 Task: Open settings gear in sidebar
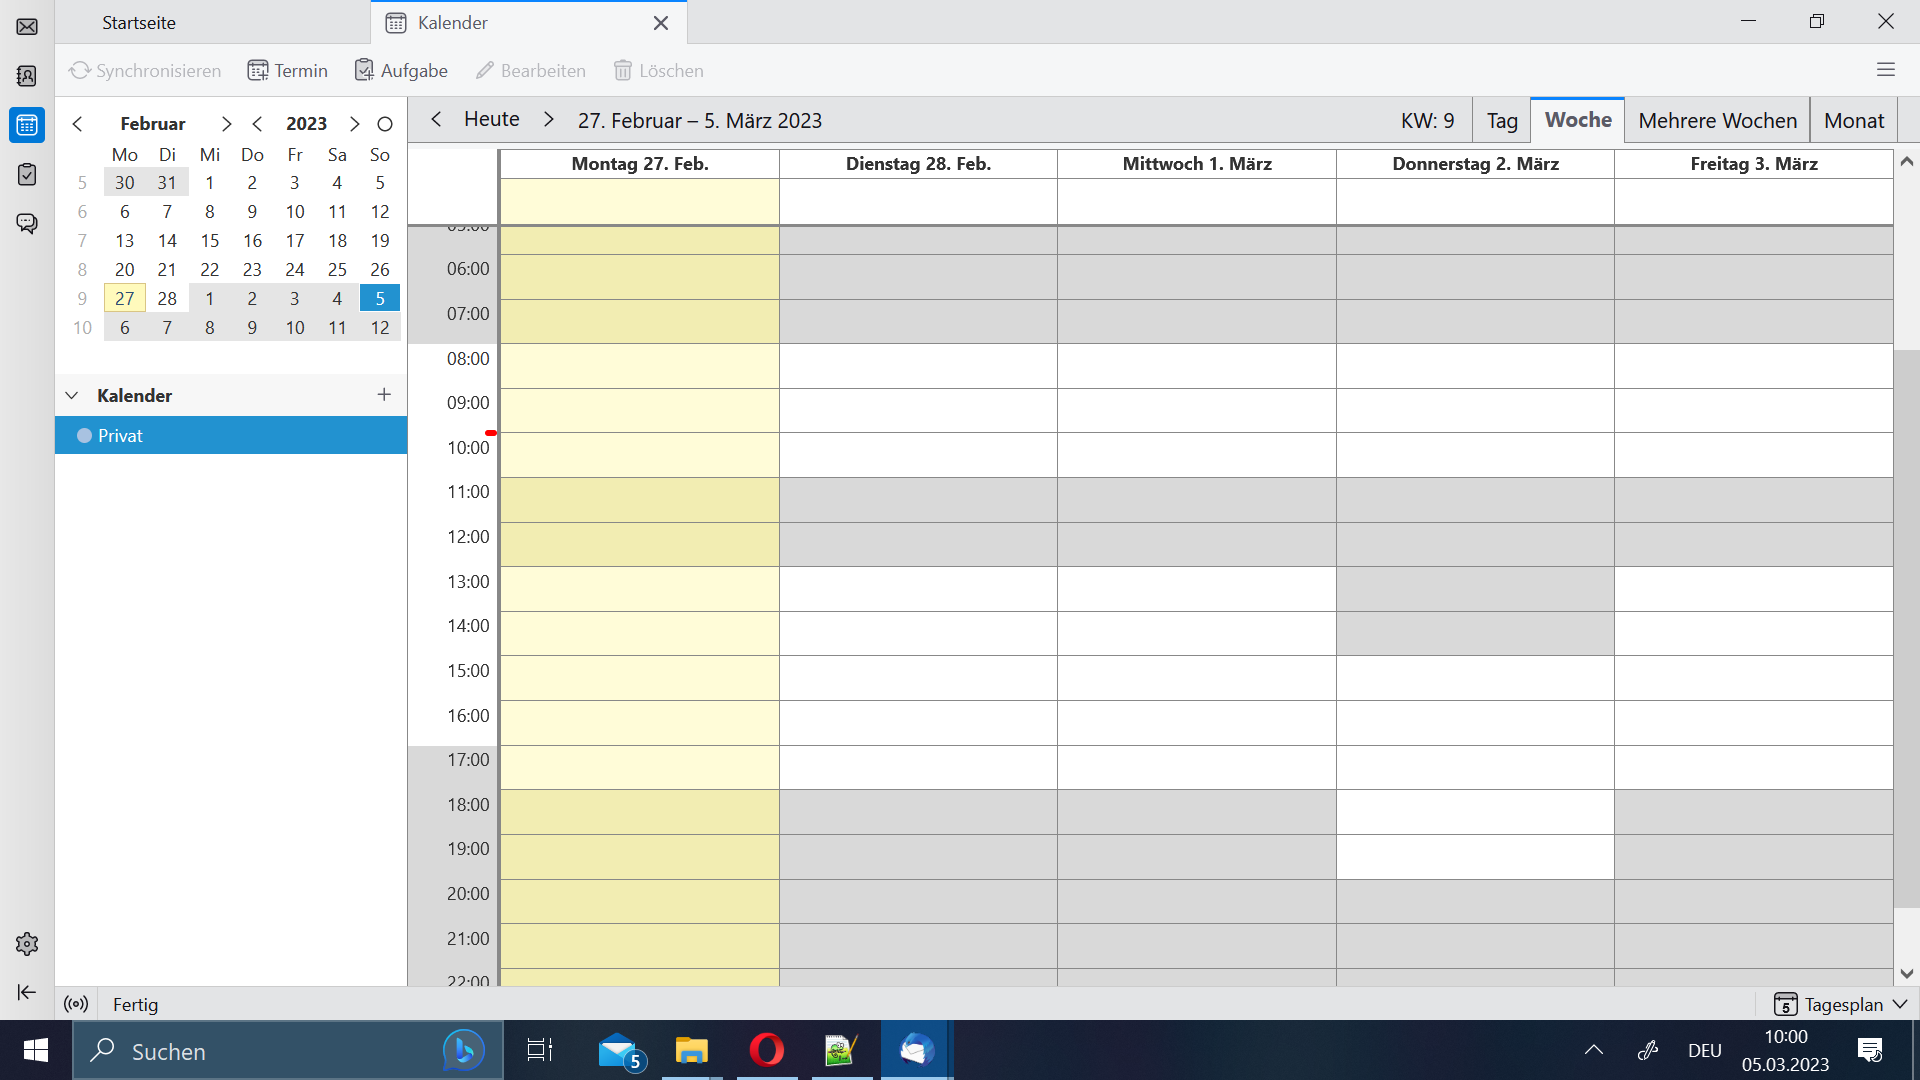click(27, 944)
